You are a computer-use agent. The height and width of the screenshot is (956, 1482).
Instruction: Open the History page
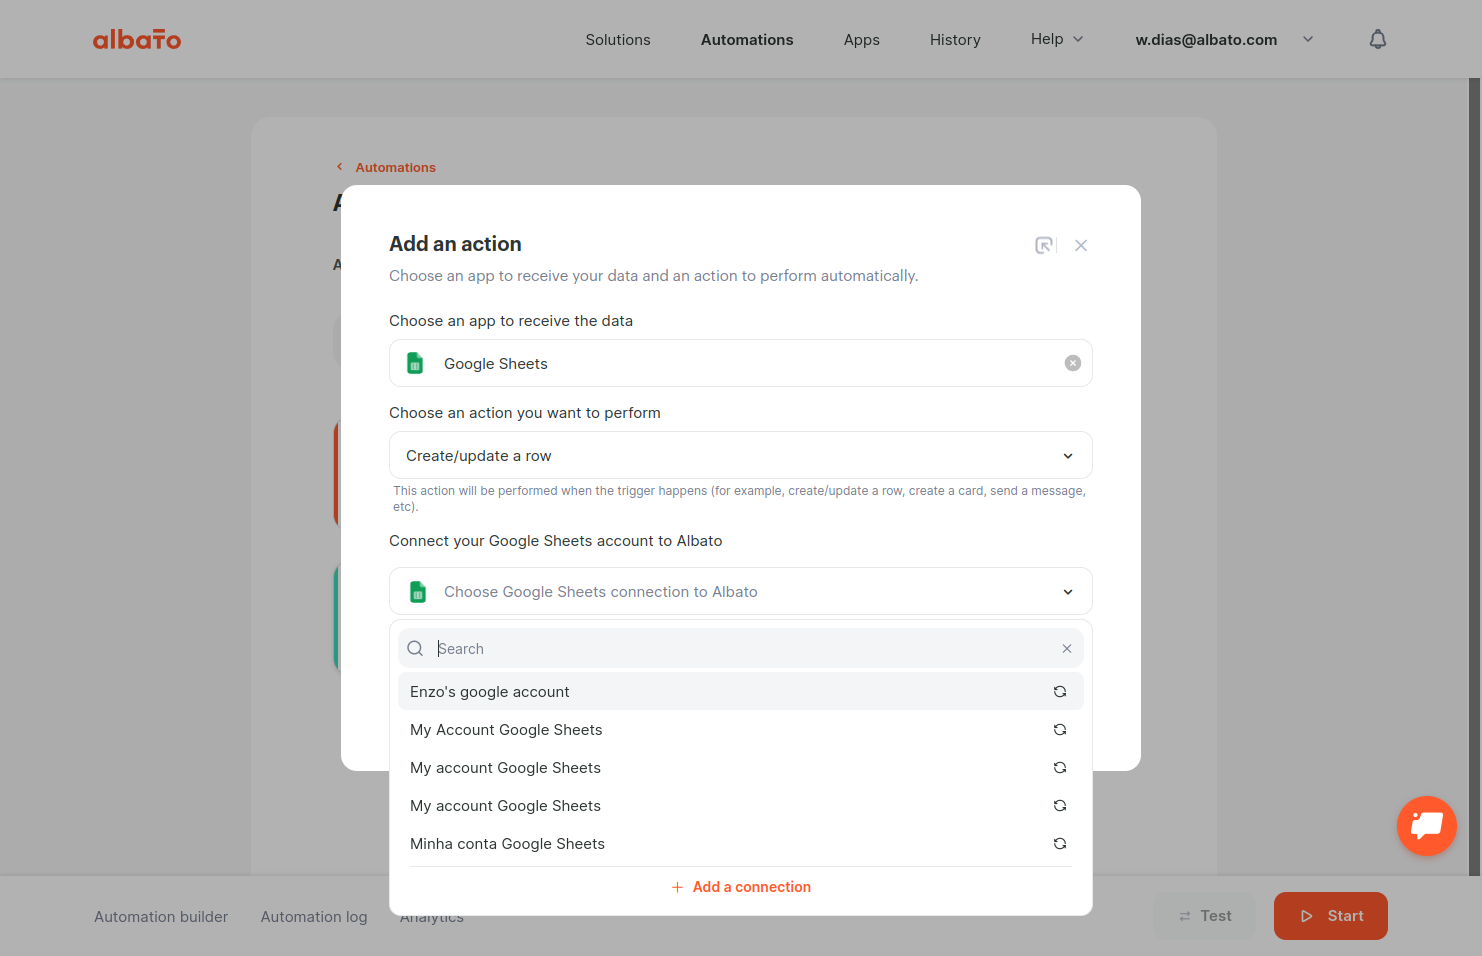(955, 40)
